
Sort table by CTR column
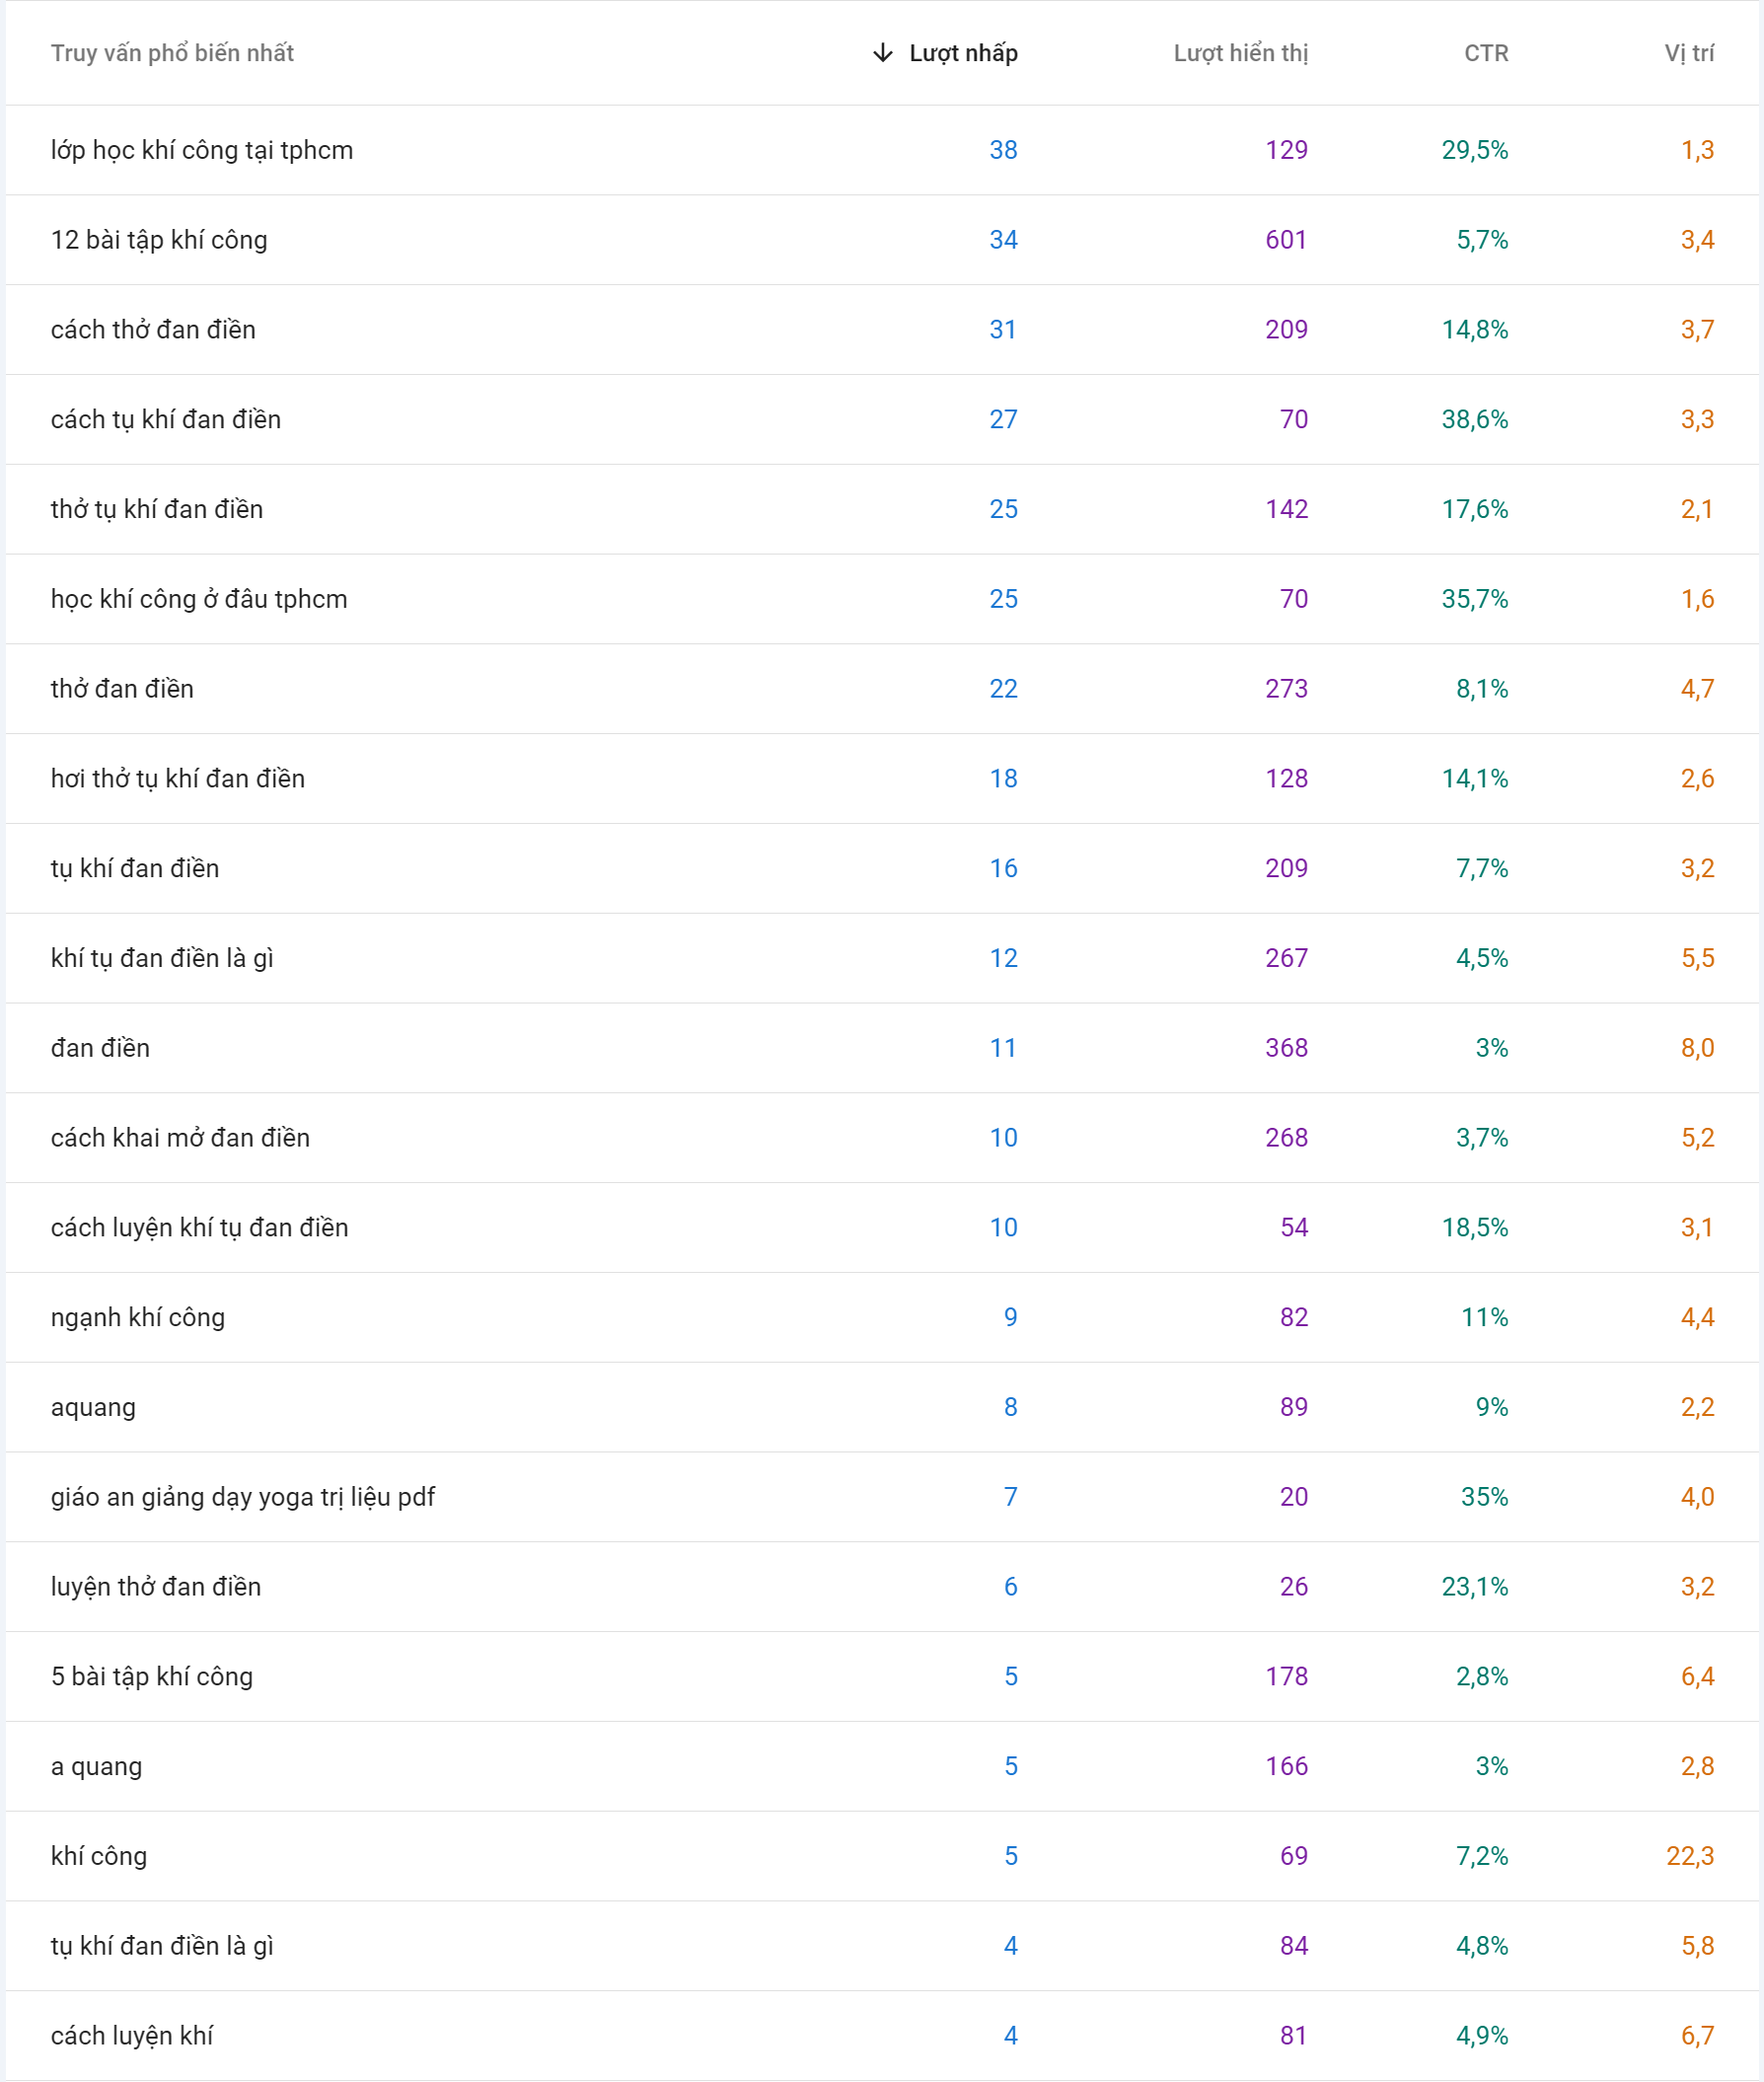1486,53
